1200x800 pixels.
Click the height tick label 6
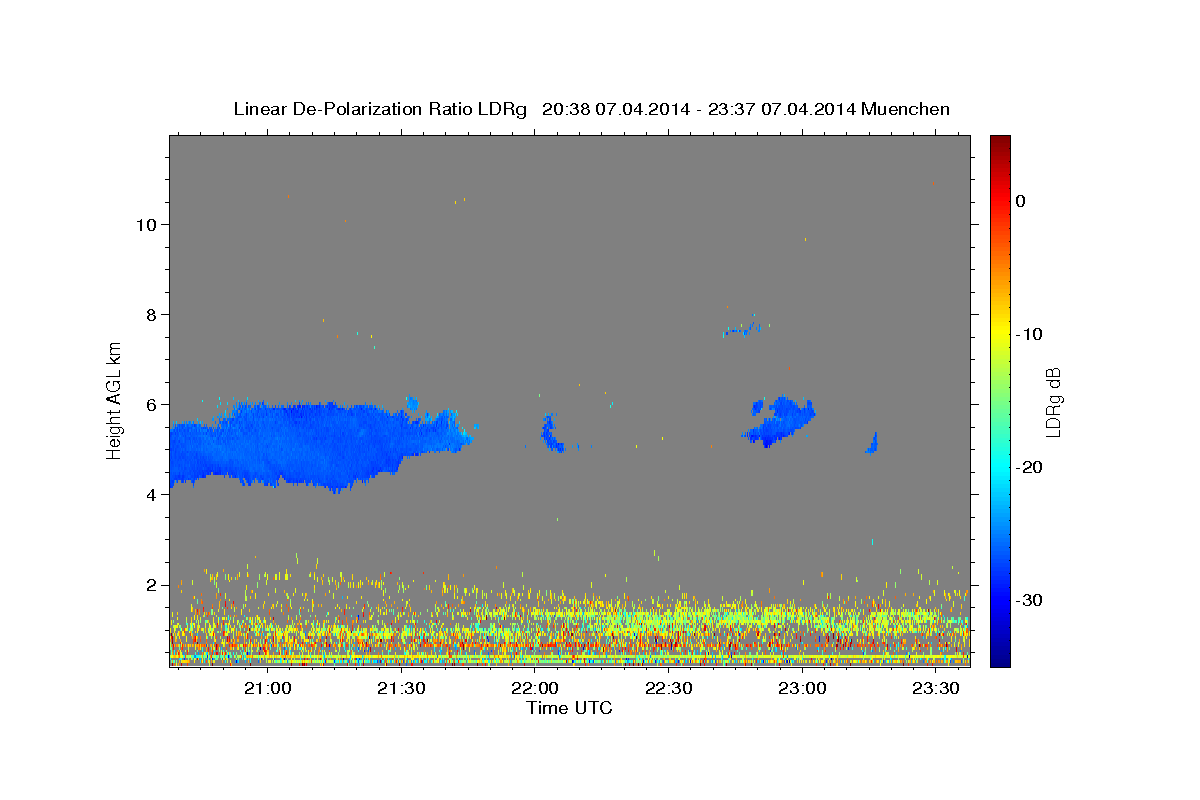click(152, 404)
